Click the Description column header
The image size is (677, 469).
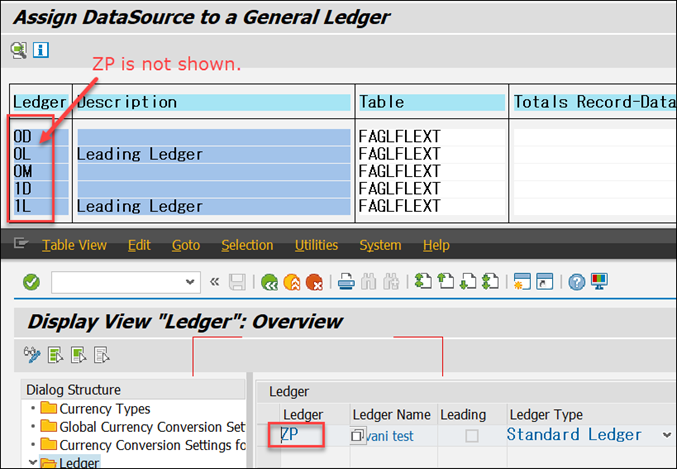214,102
